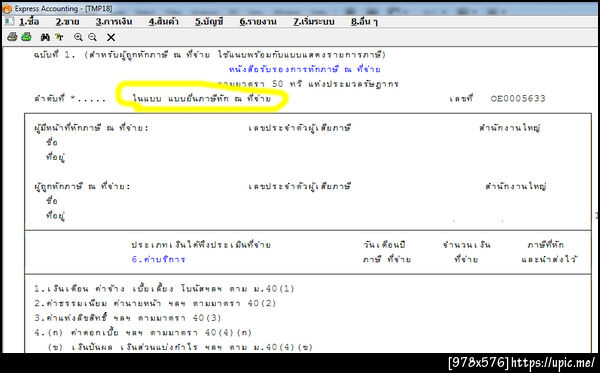
Task: Click line 3.ค่าแห่งลิขสิทธิ์
Action: click(x=127, y=318)
